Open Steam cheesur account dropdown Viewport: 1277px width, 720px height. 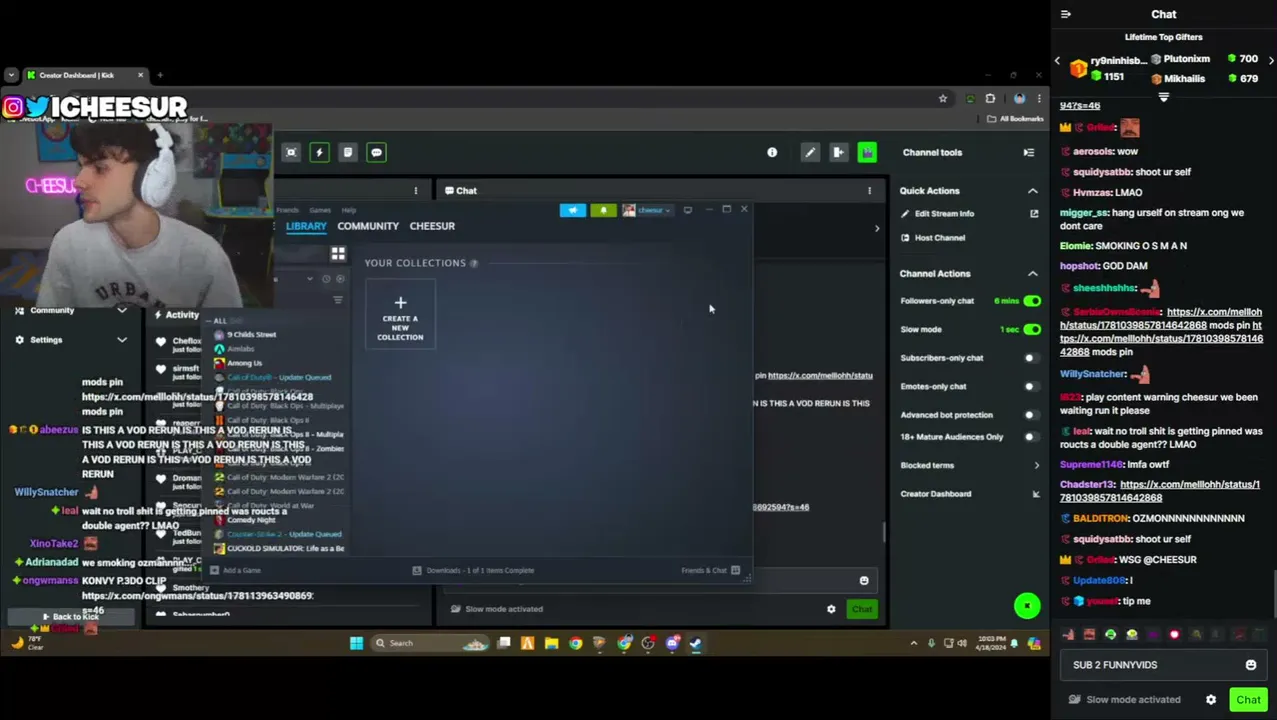[648, 210]
